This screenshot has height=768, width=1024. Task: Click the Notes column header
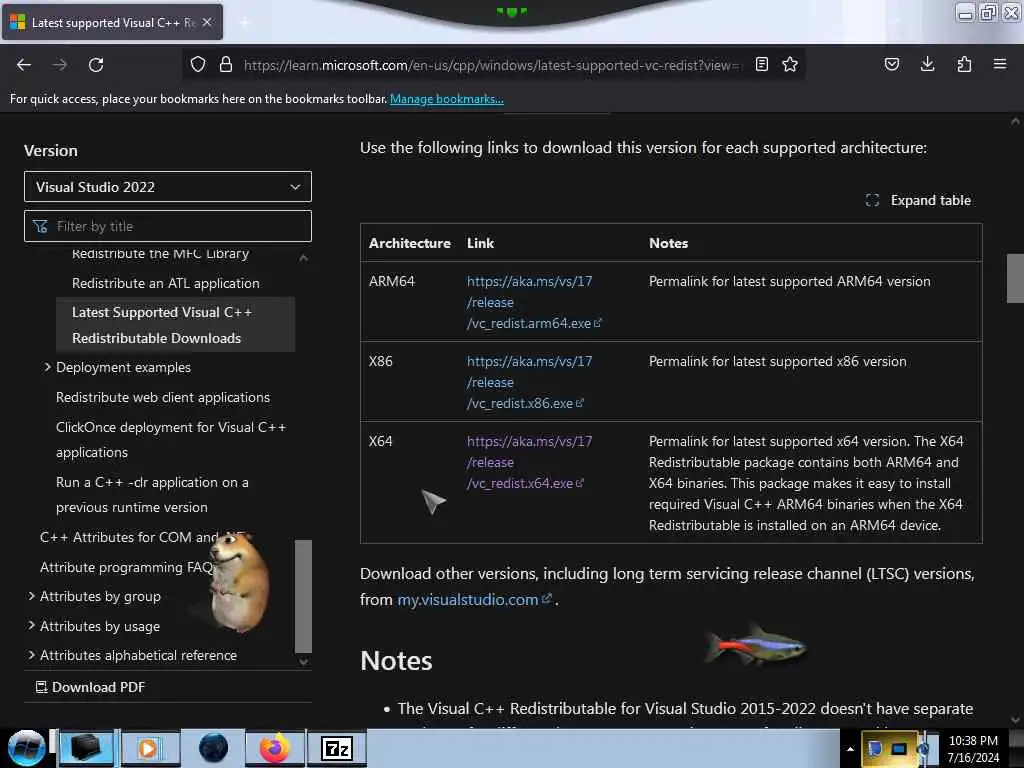pos(668,243)
